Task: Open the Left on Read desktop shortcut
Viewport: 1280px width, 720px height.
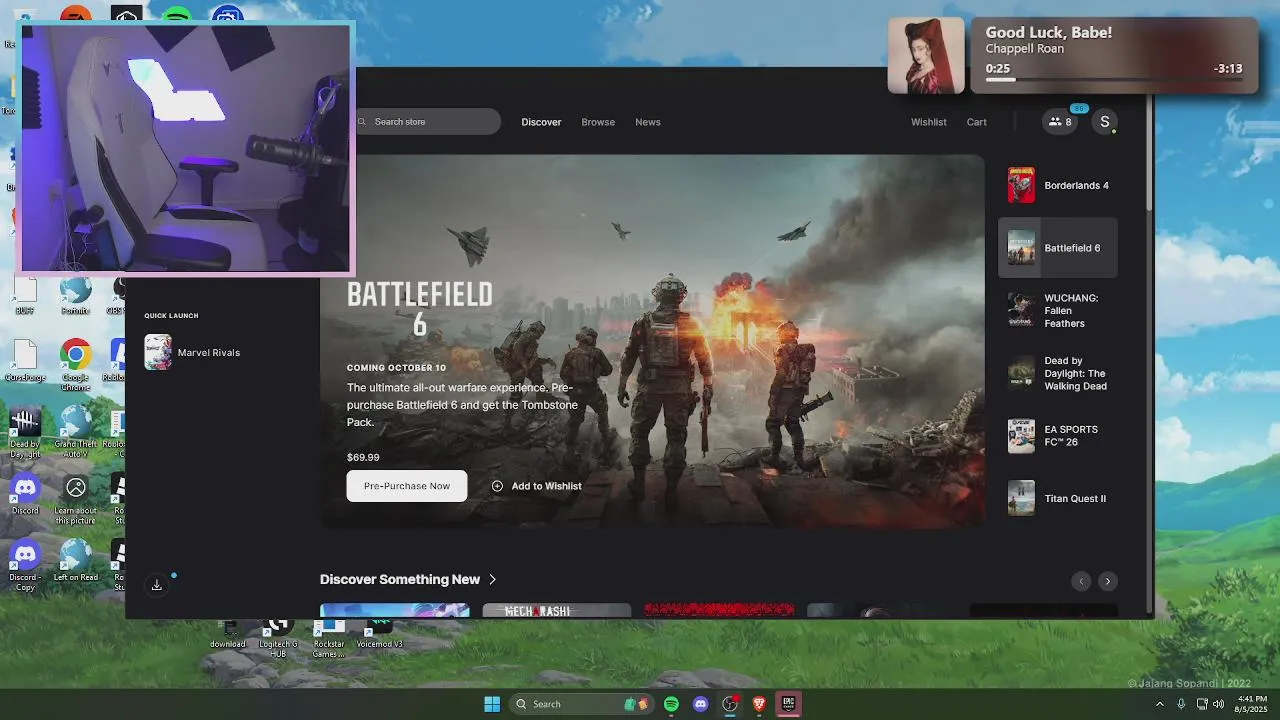Action: point(75,561)
